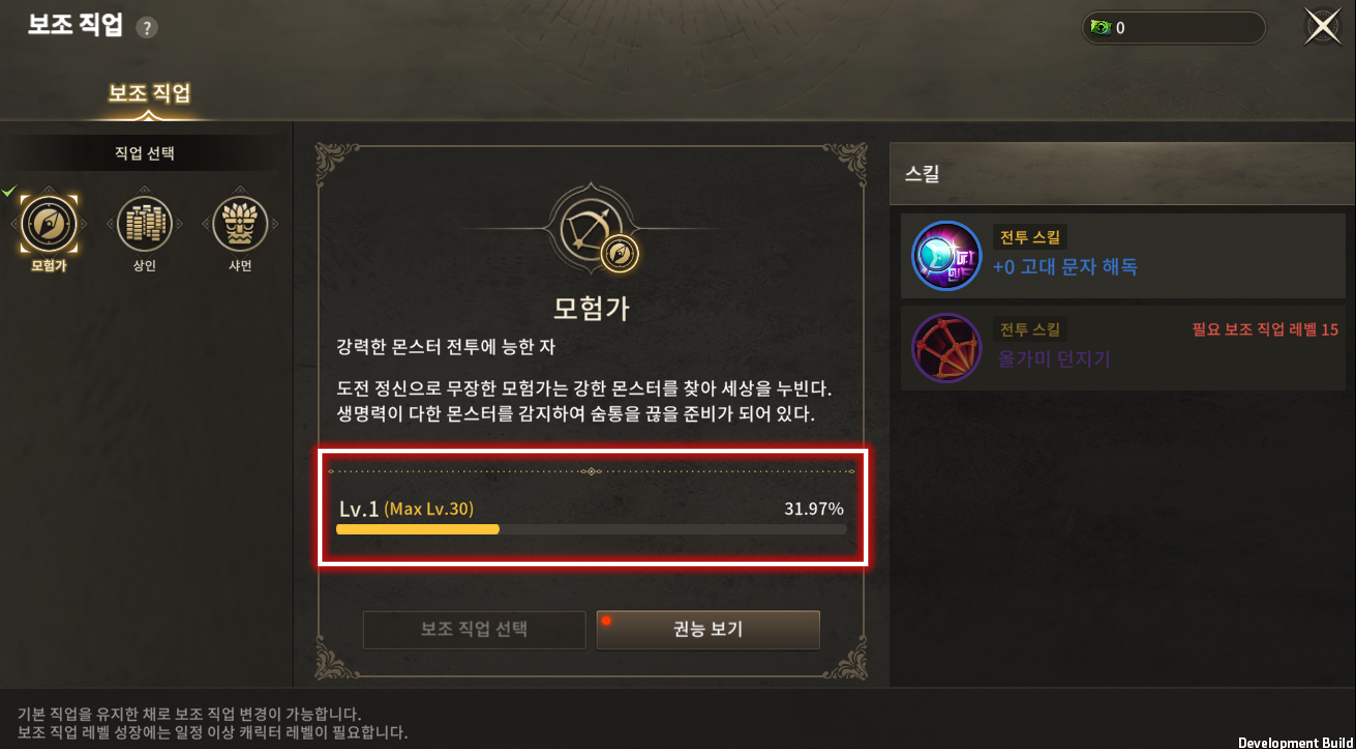Click the 올가미 던지기 skill icon
1356x749 pixels.
click(x=946, y=348)
